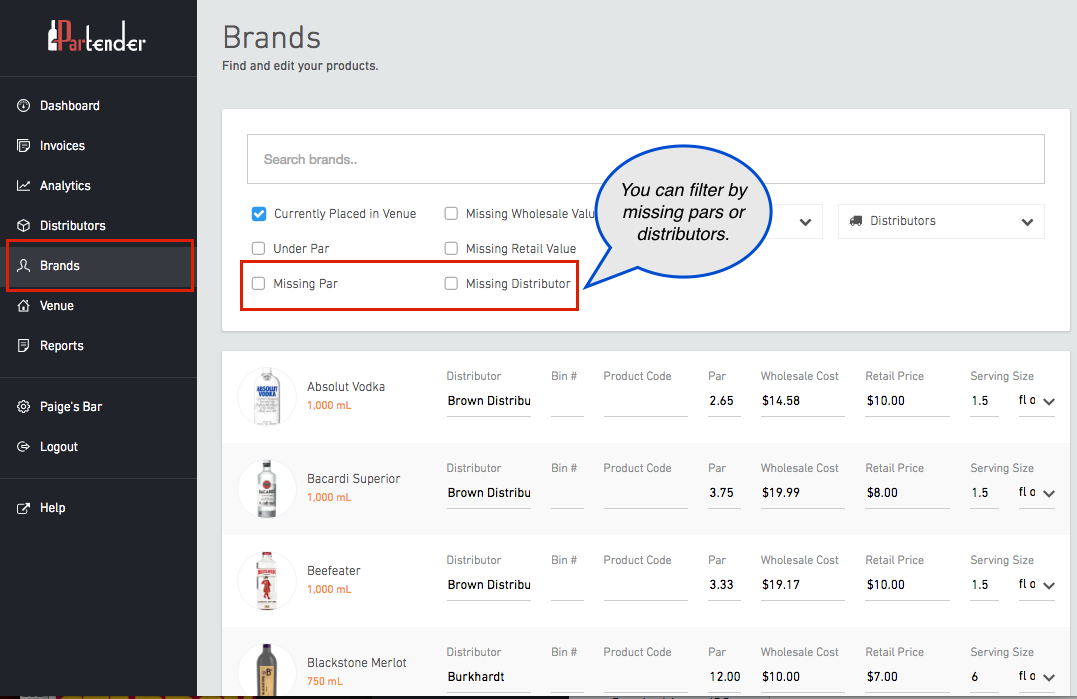The image size is (1077, 699).
Task: Click the Brands person icon
Action: [x=23, y=265]
